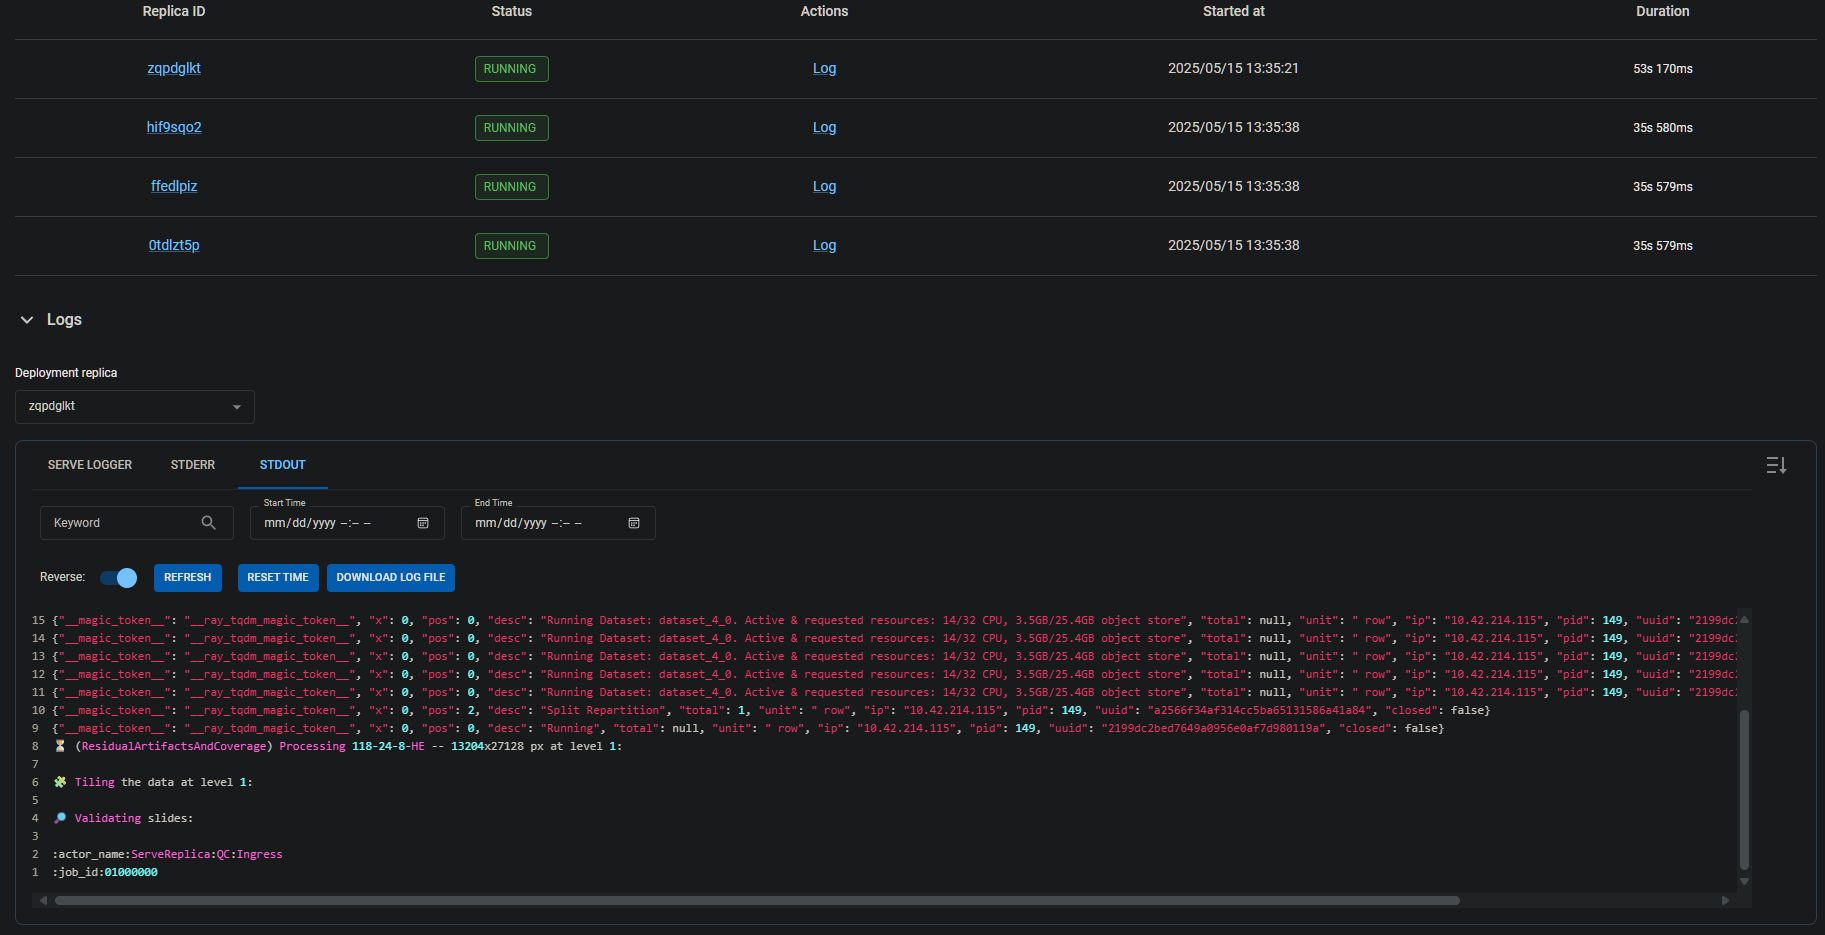Click the DOWNLOAD LOG FILE button
1825x935 pixels.
(x=391, y=578)
